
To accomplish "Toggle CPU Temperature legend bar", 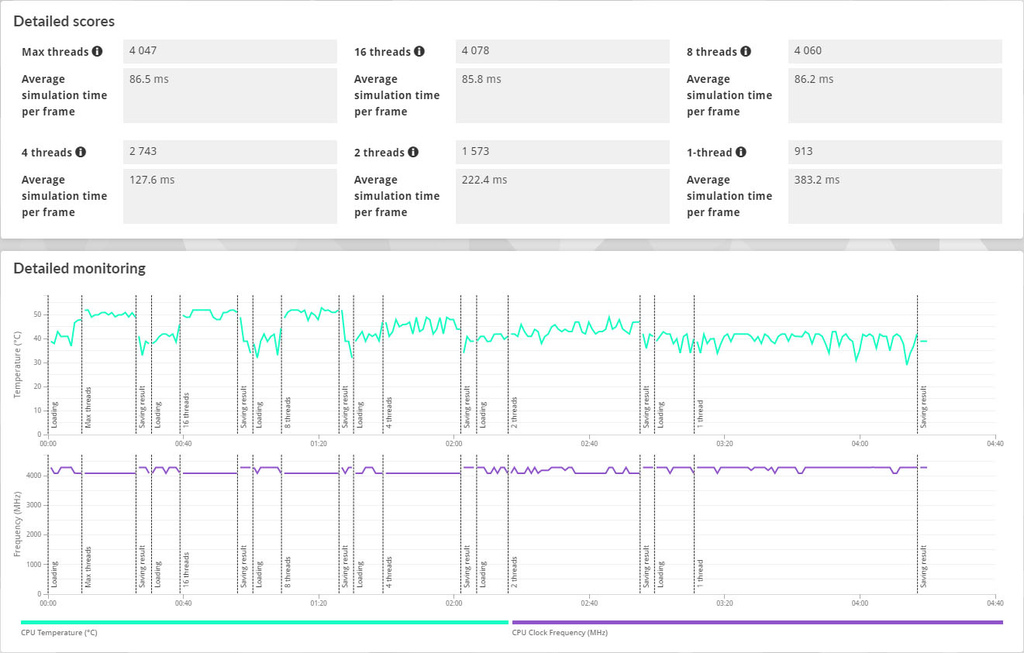I will point(264,622).
